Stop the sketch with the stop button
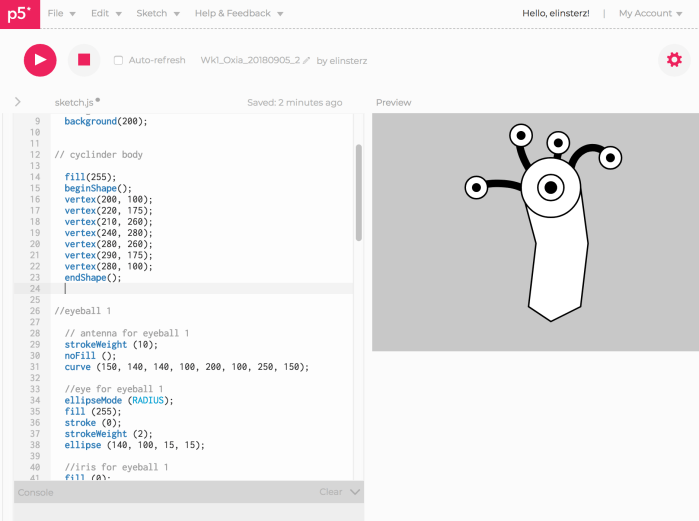This screenshot has width=699, height=521. 84,60
